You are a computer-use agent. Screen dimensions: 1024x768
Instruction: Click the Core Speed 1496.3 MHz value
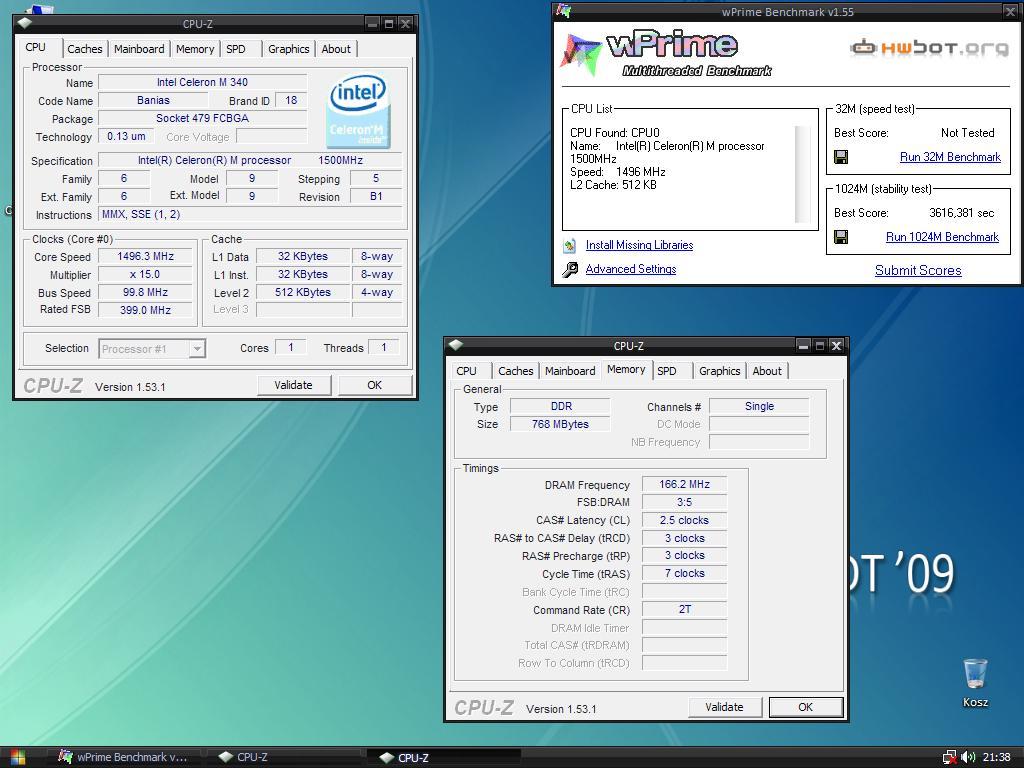tap(146, 257)
